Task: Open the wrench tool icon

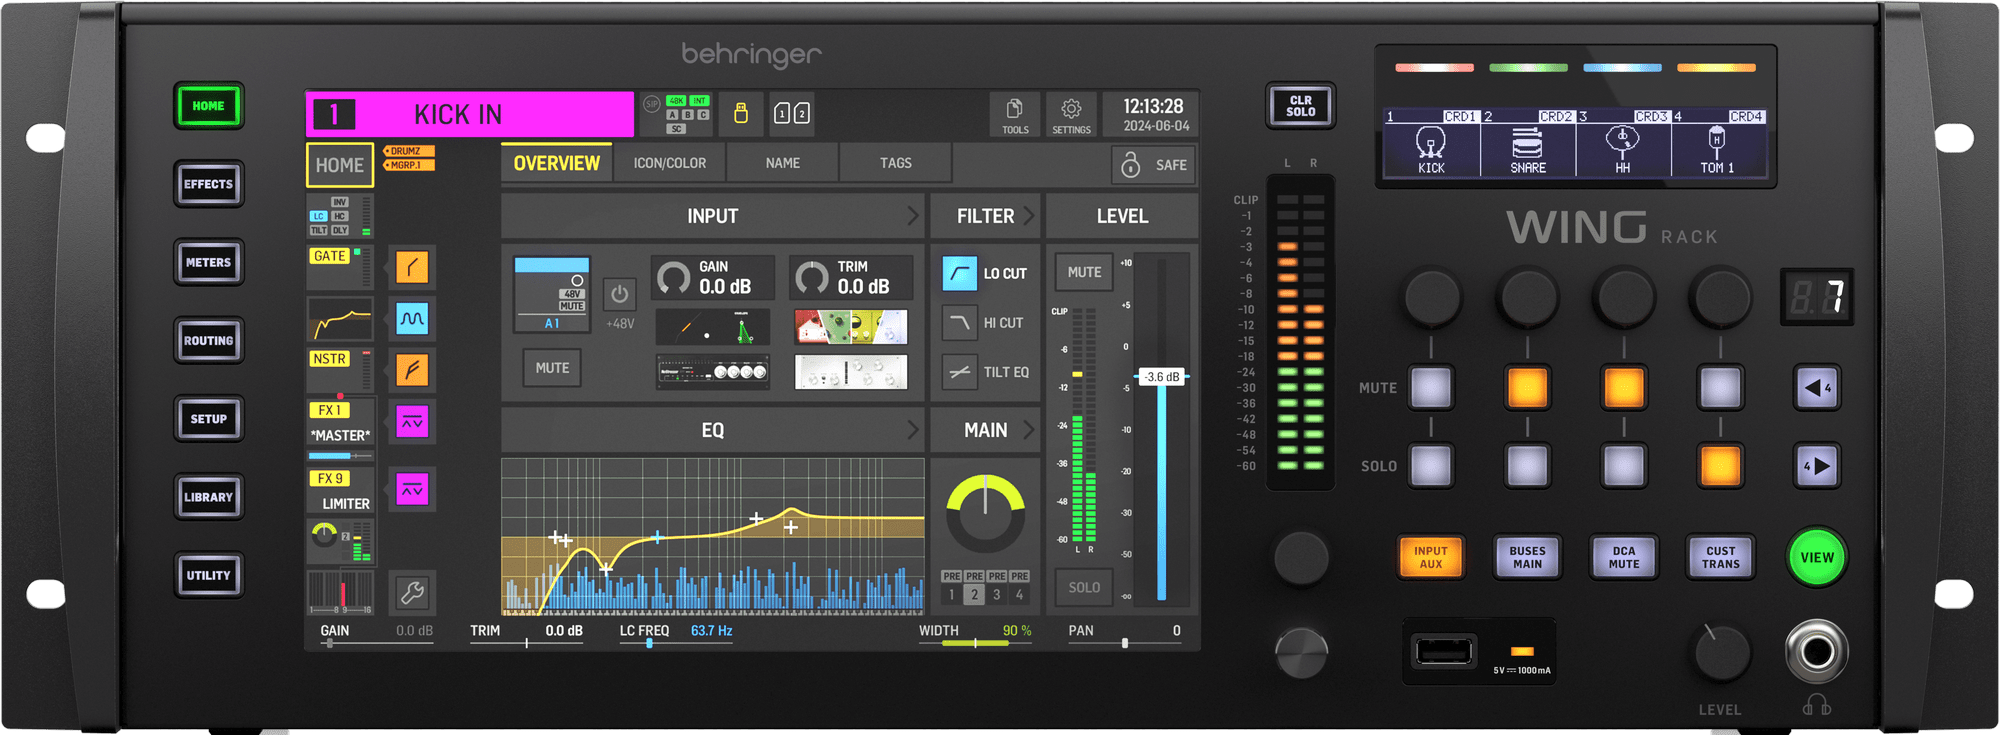Action: (412, 593)
